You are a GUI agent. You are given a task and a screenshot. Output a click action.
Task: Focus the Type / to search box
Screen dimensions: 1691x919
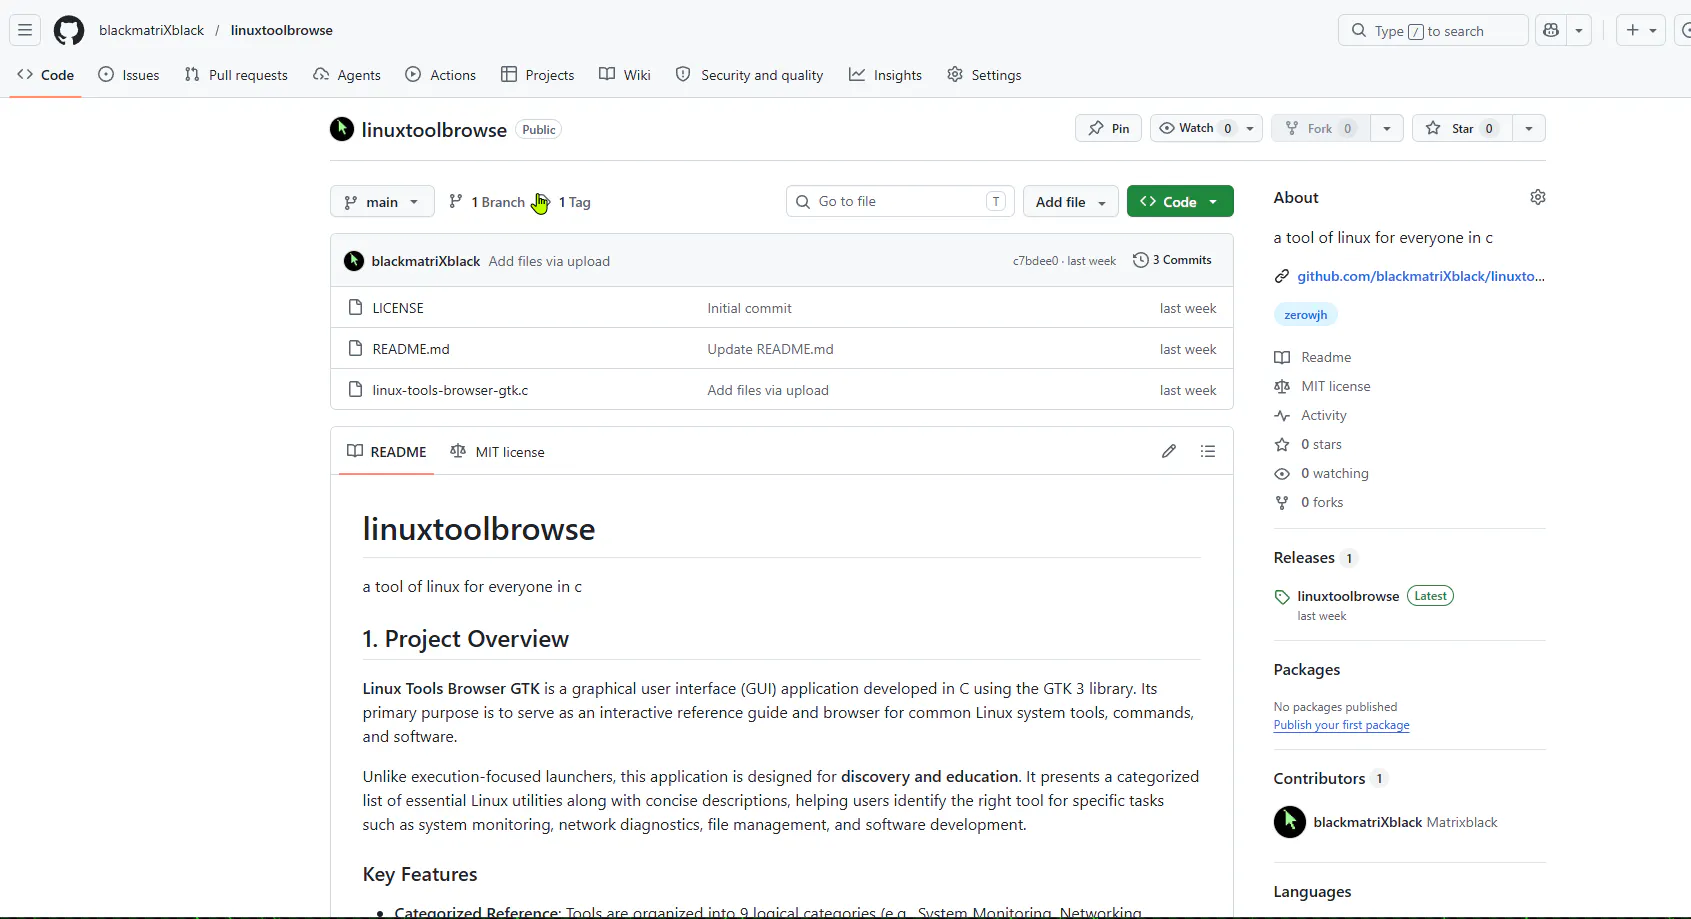pos(1433,30)
